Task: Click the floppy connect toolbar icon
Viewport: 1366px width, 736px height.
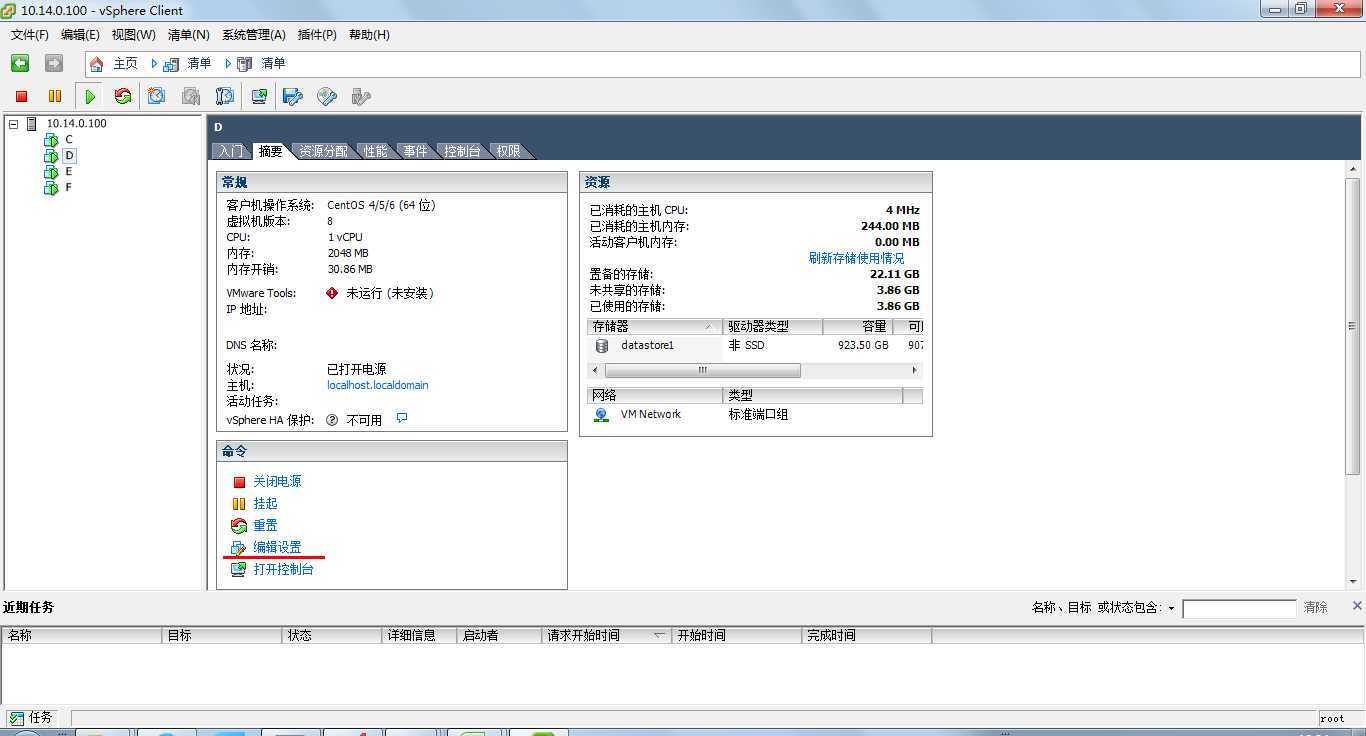Action: [x=293, y=96]
